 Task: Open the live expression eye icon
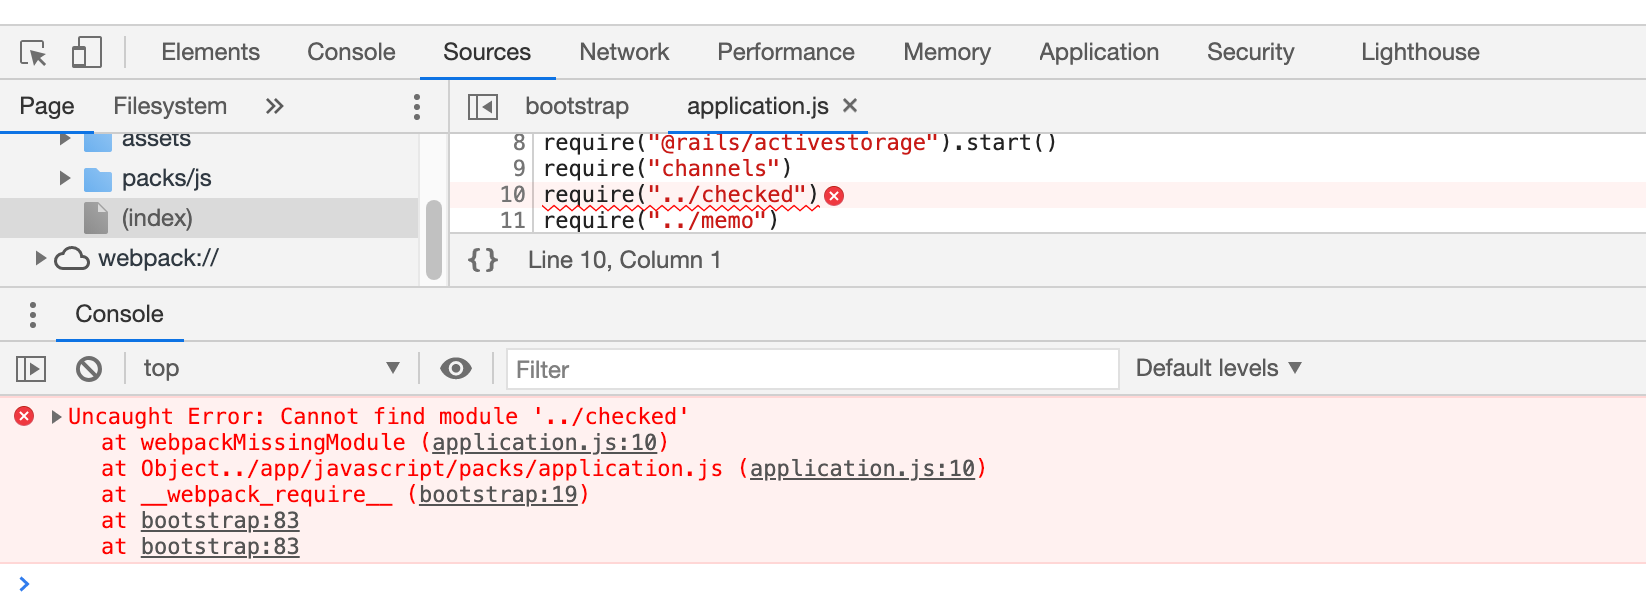[456, 369]
